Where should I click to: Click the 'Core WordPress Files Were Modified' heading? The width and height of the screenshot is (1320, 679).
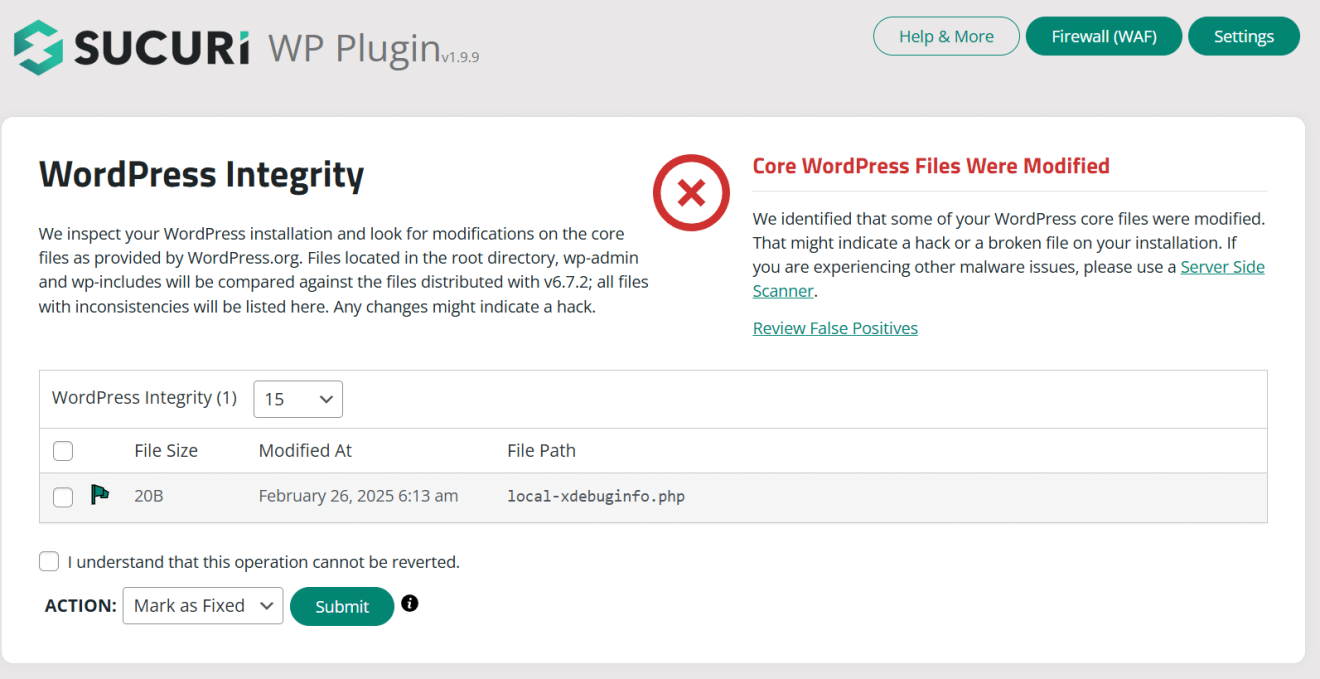(931, 166)
